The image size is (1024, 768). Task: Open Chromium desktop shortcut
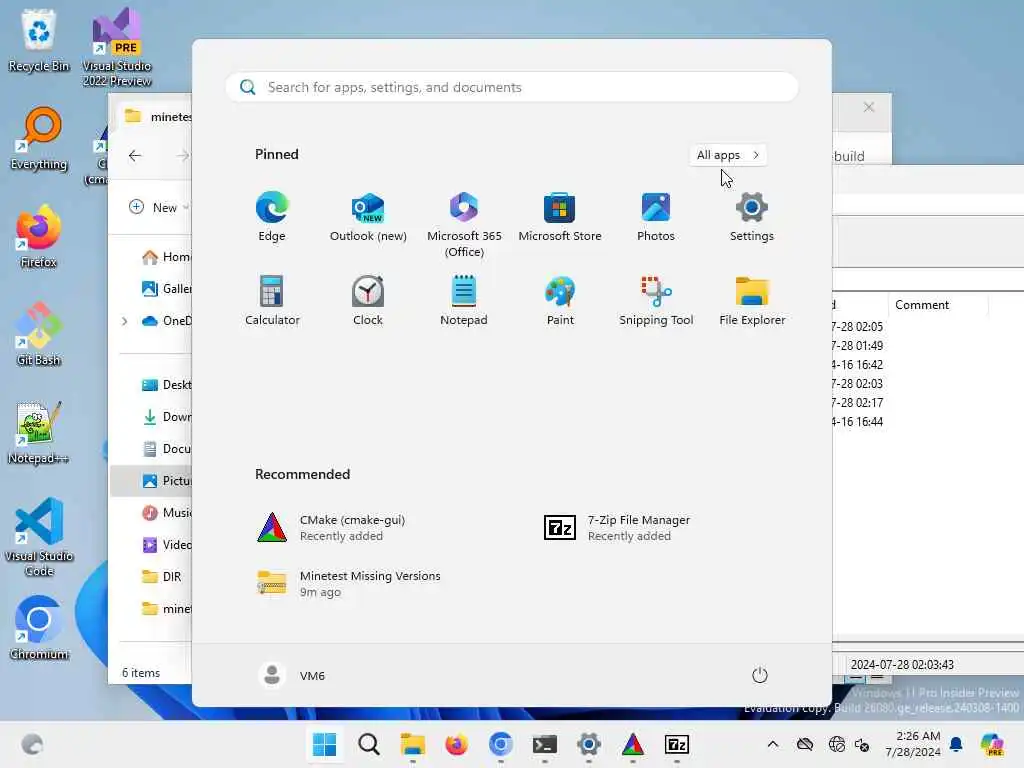(x=39, y=628)
